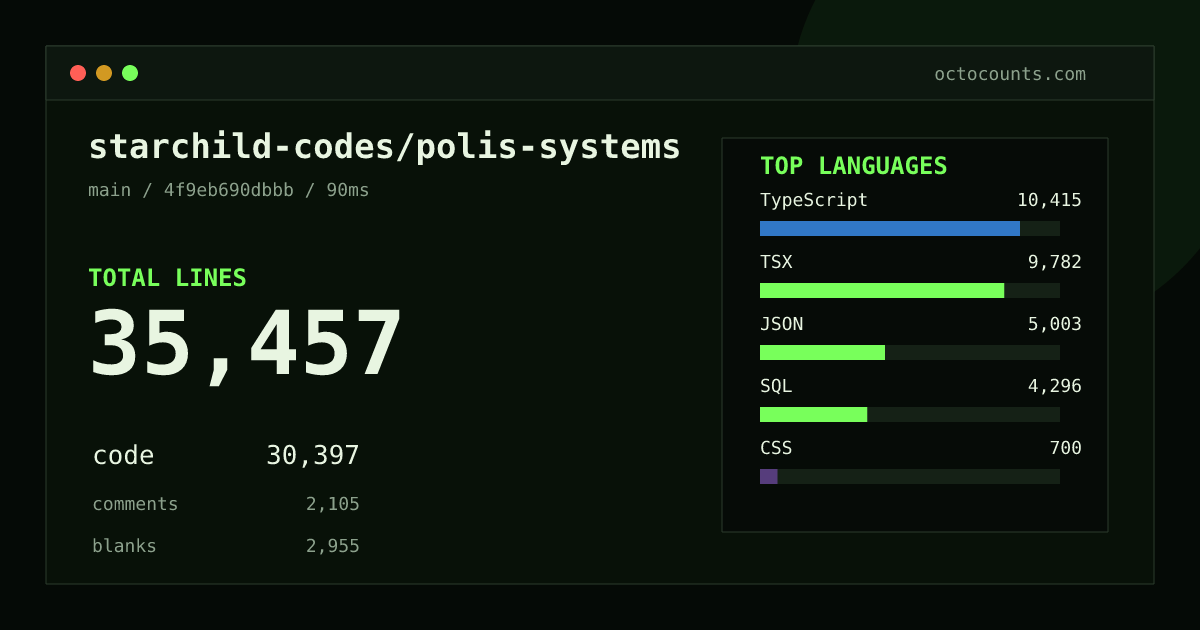
Task: Click the 2,955 blanks count
Action: (x=333, y=546)
